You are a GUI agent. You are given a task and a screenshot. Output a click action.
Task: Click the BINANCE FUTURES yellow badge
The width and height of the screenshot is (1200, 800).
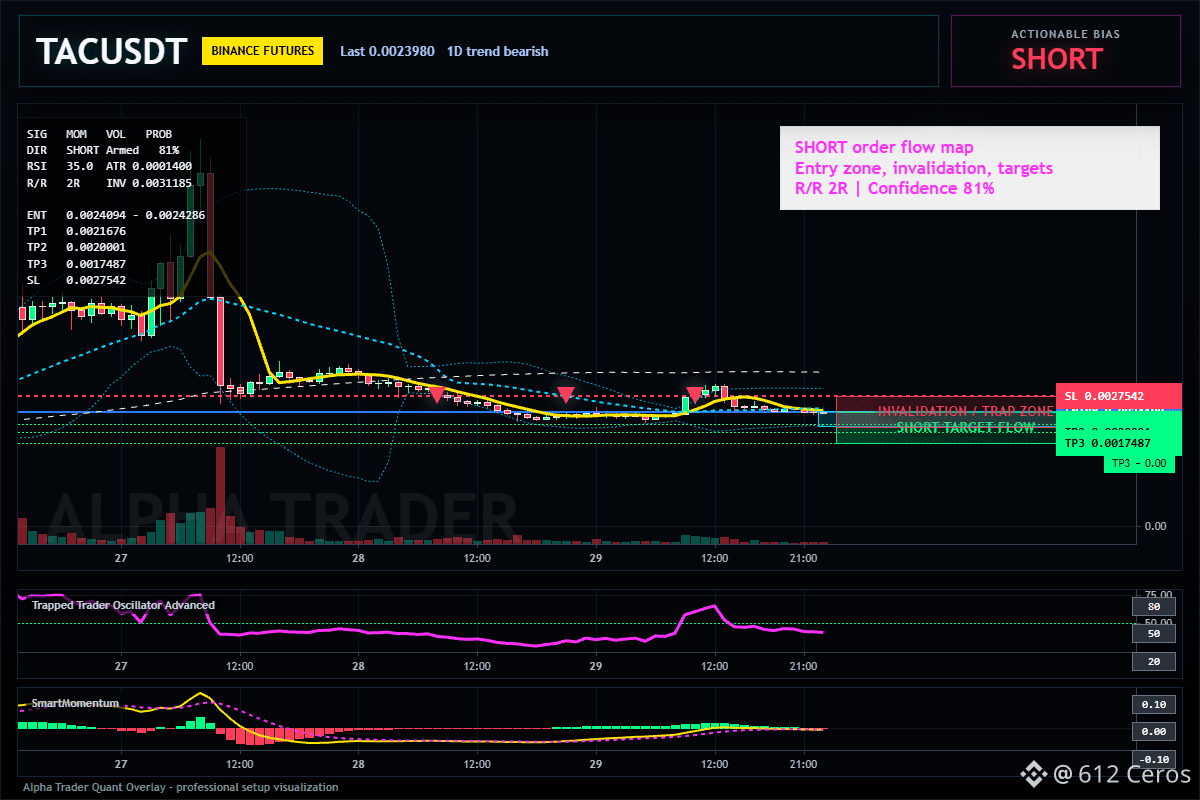coord(262,51)
